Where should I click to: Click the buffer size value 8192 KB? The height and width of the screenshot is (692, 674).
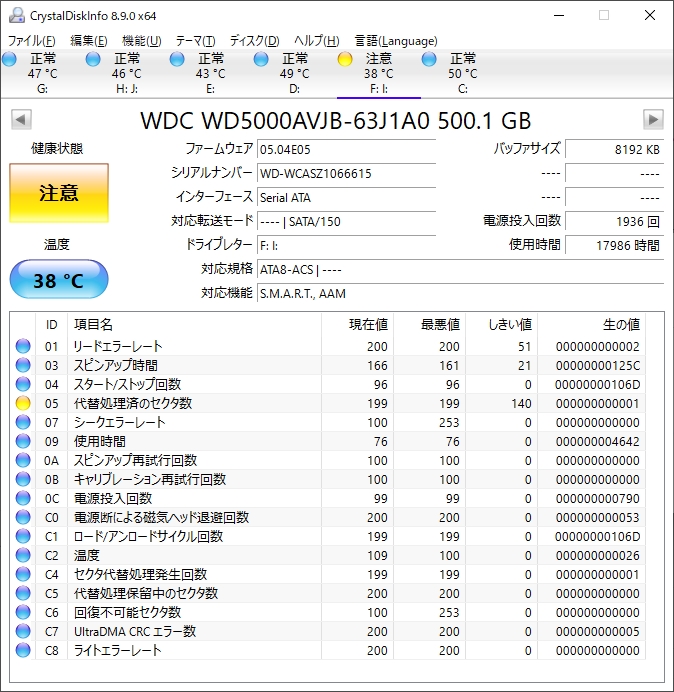614,150
